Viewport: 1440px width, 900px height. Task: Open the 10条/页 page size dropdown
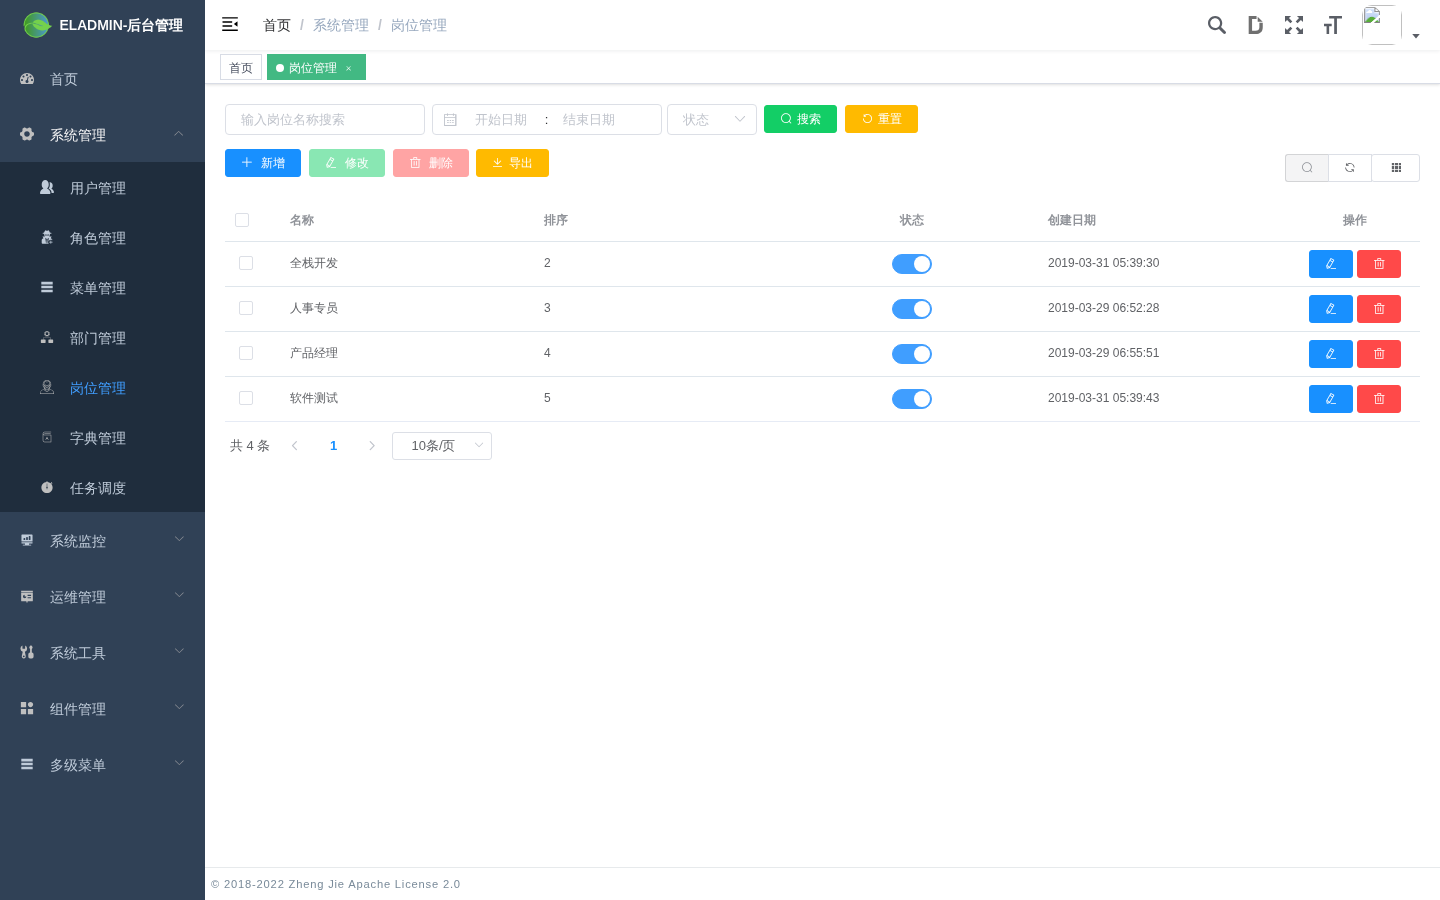pos(442,446)
